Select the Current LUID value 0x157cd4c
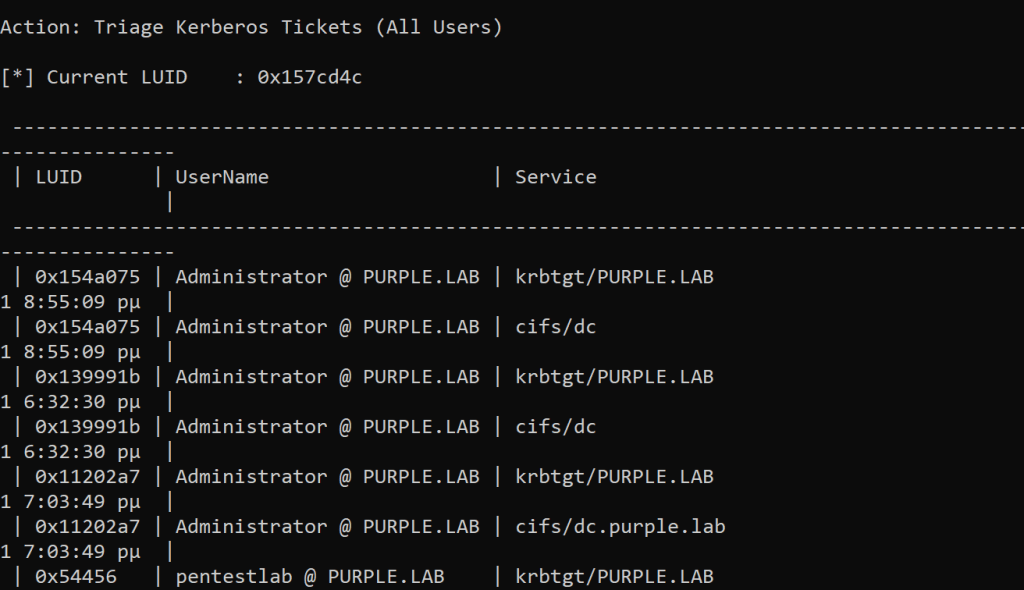 (309, 77)
